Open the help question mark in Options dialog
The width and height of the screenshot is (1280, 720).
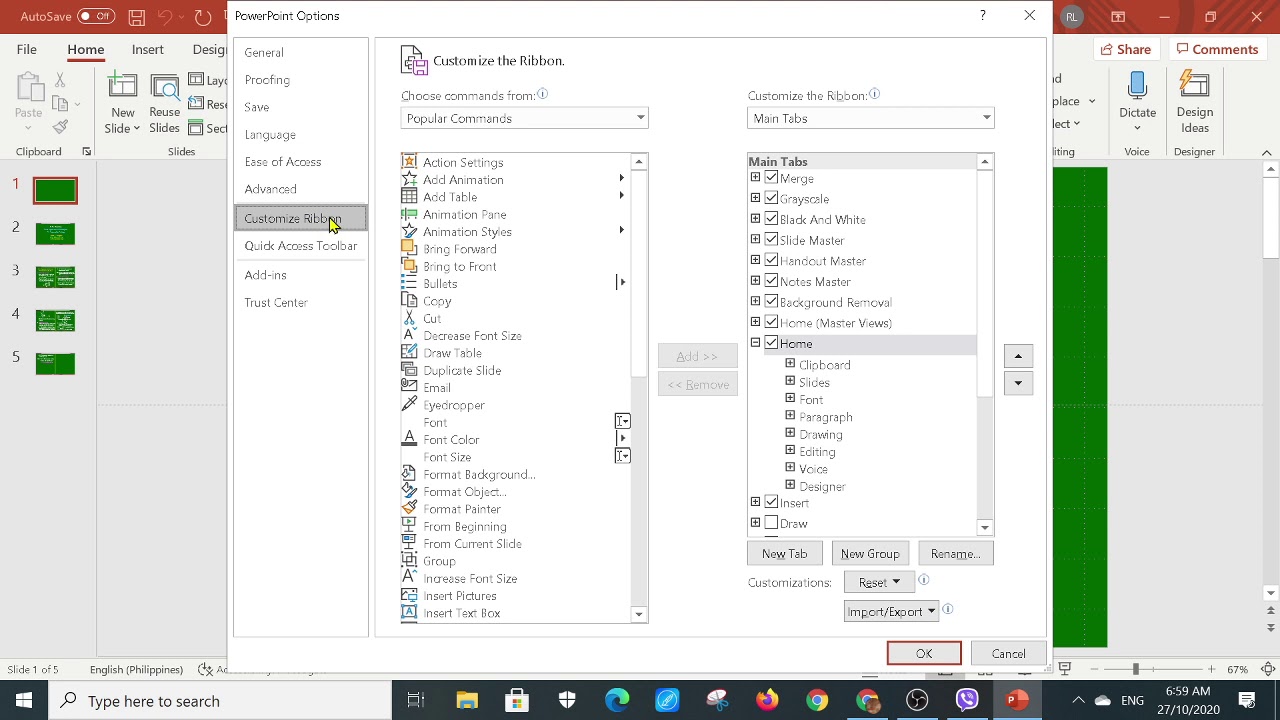pos(983,16)
